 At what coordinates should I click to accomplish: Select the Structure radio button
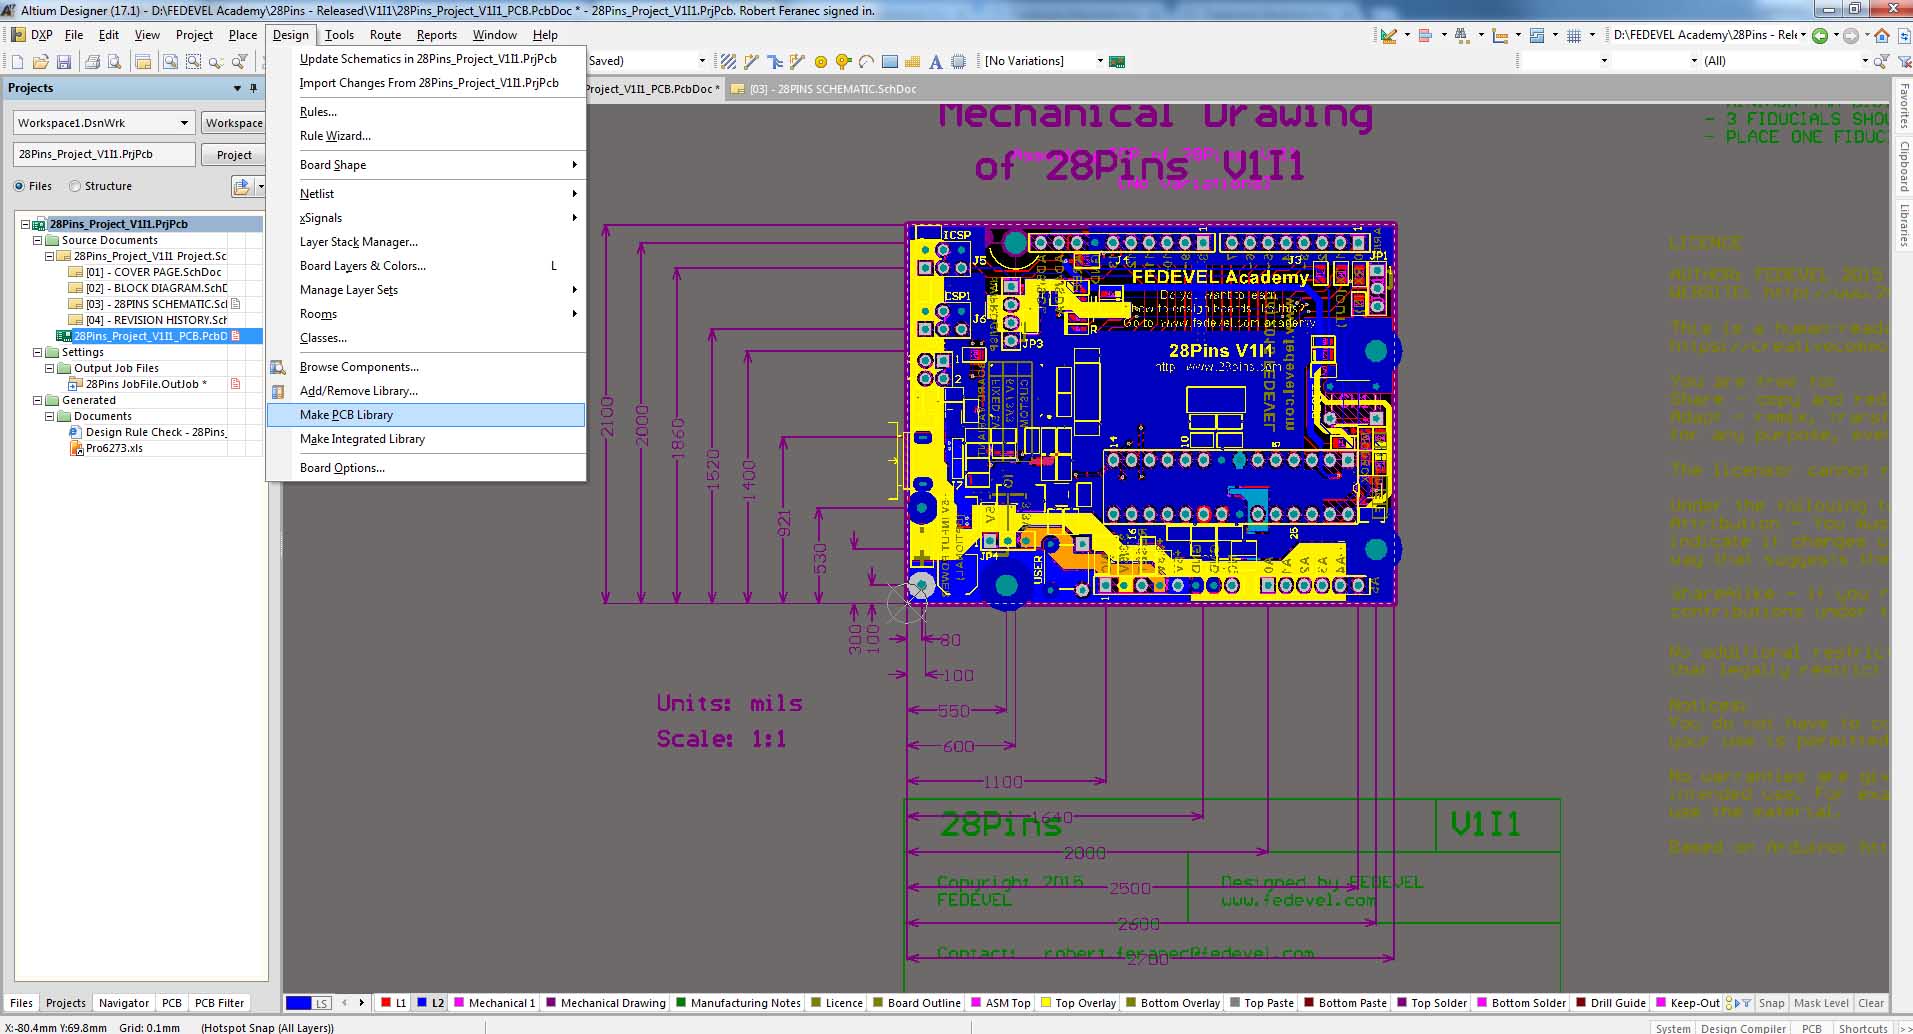pos(75,186)
